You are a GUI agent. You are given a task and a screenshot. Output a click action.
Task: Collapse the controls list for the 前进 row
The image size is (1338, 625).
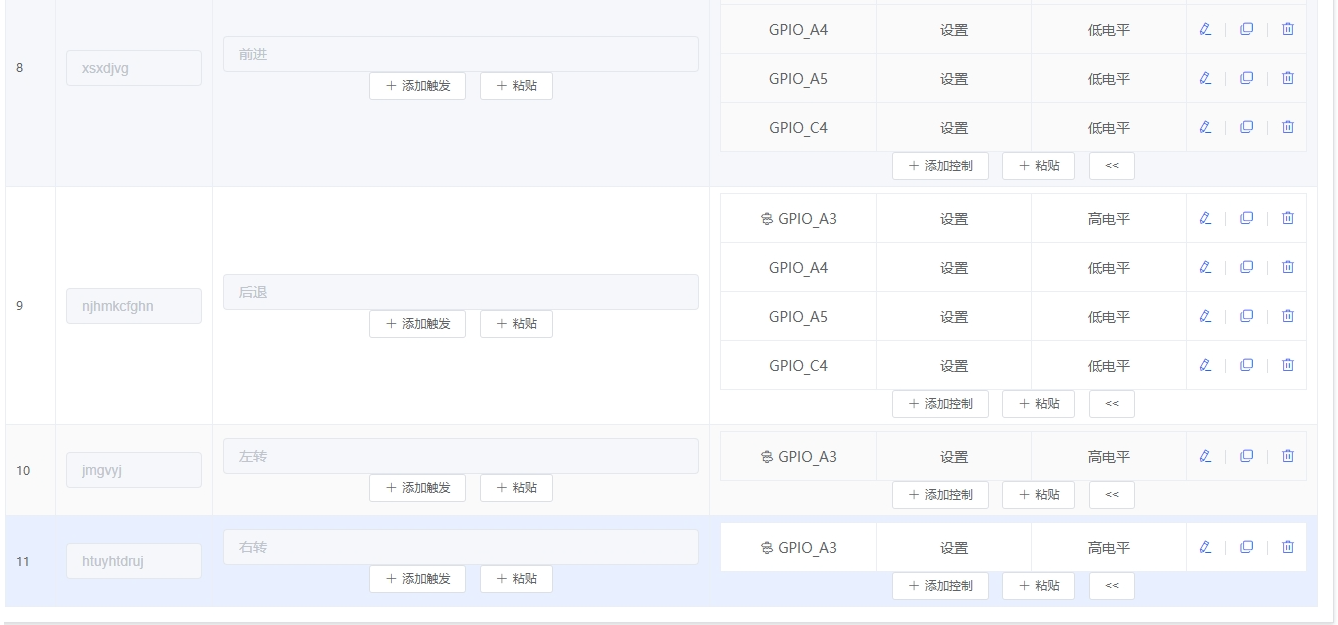click(1112, 166)
